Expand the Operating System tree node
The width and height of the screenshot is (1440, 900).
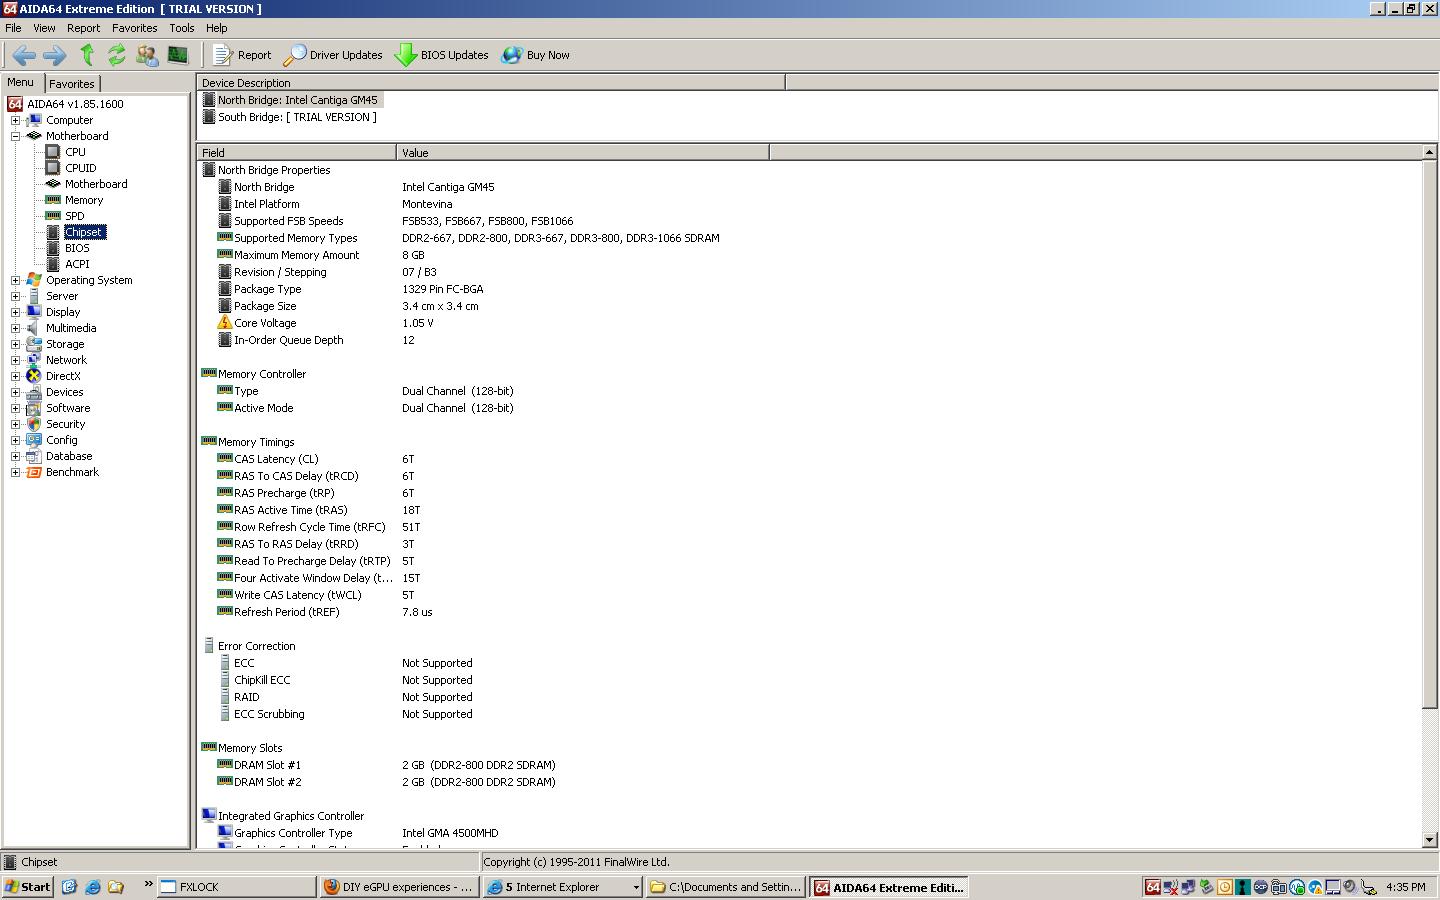click(x=15, y=280)
